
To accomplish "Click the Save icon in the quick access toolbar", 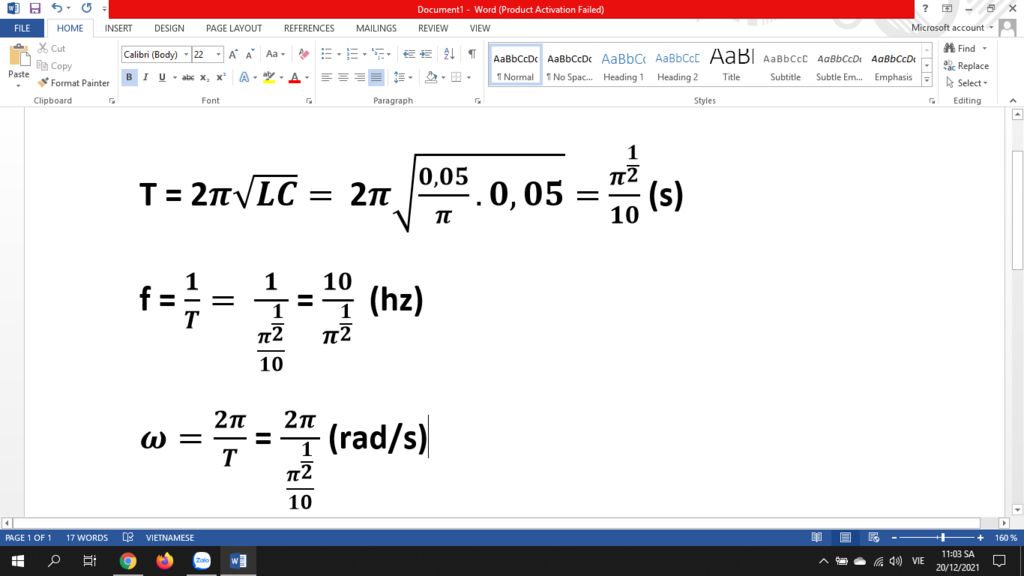I will click(35, 8).
